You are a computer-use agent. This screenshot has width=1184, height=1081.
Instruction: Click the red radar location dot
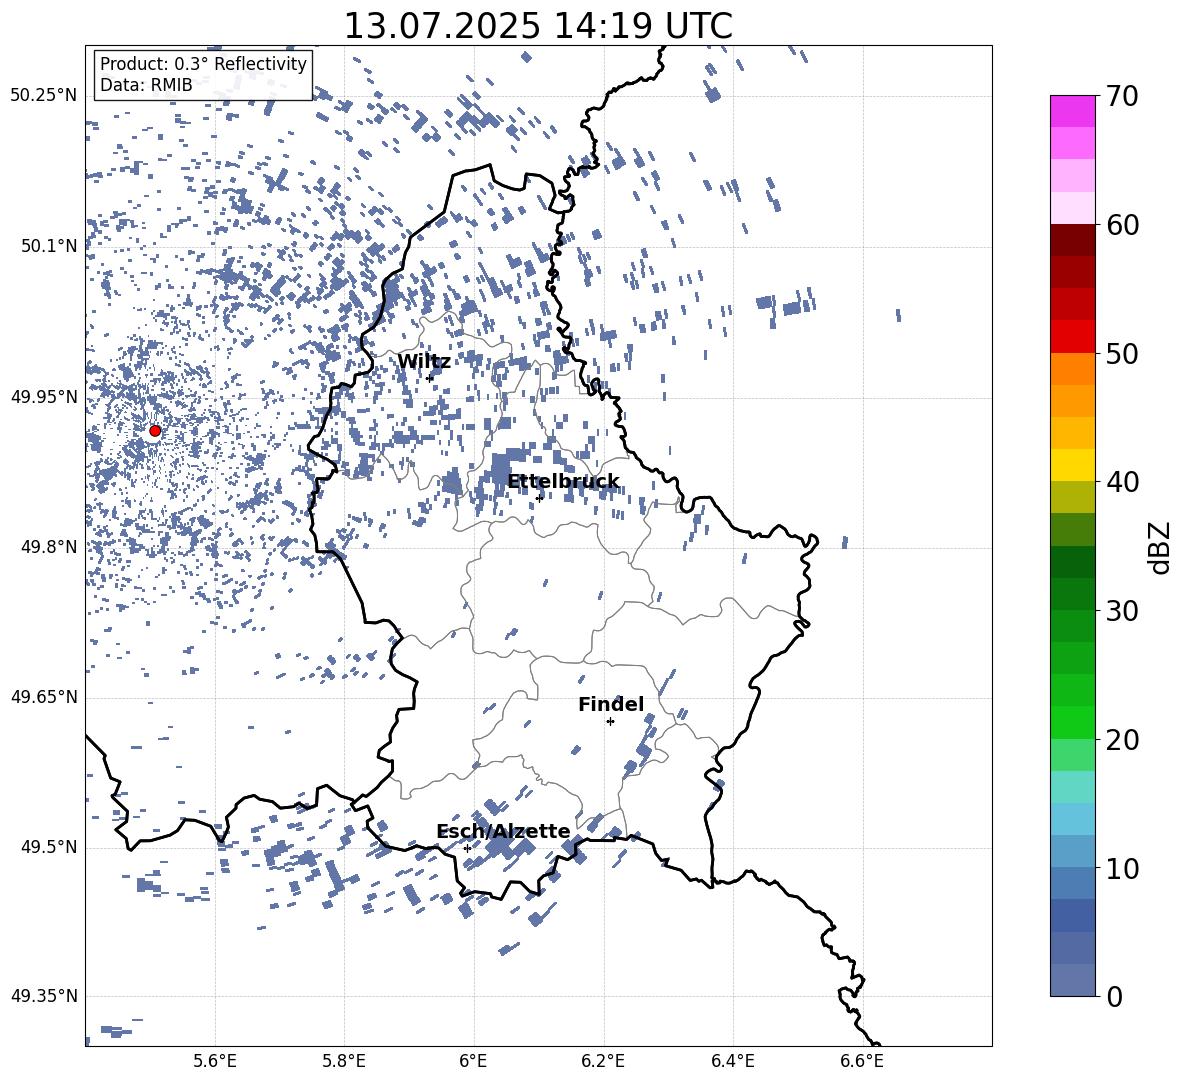point(155,431)
